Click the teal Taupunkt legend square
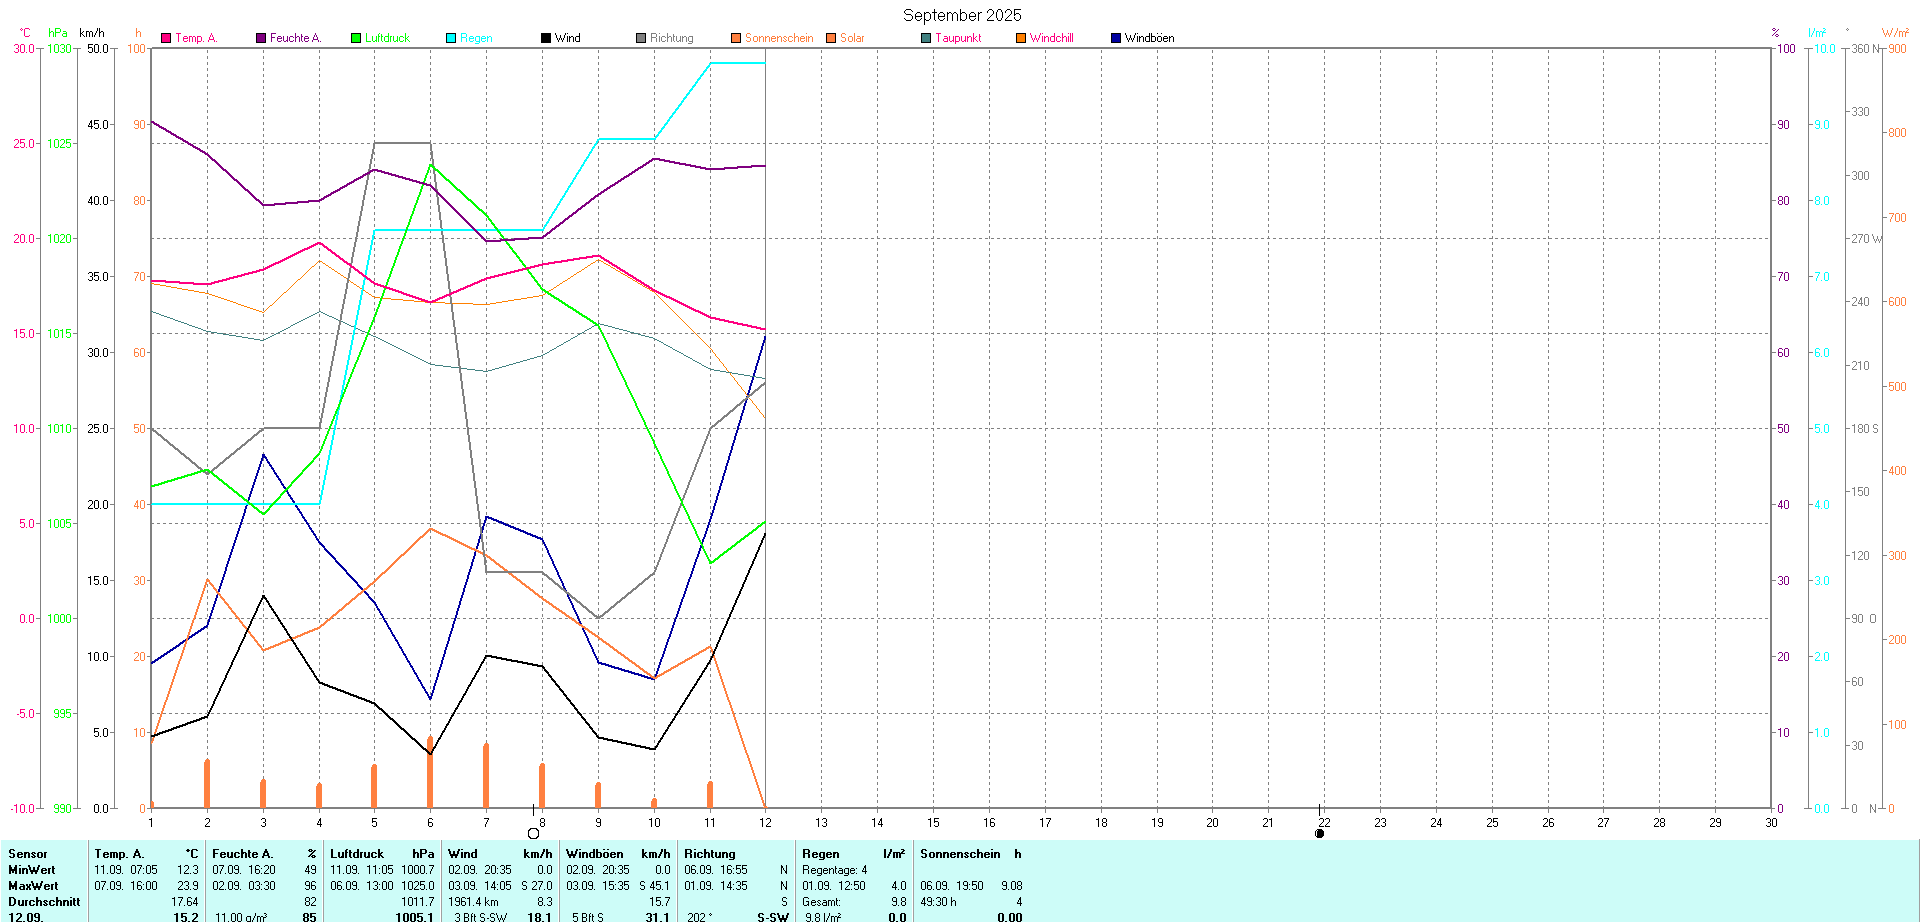 pos(926,38)
